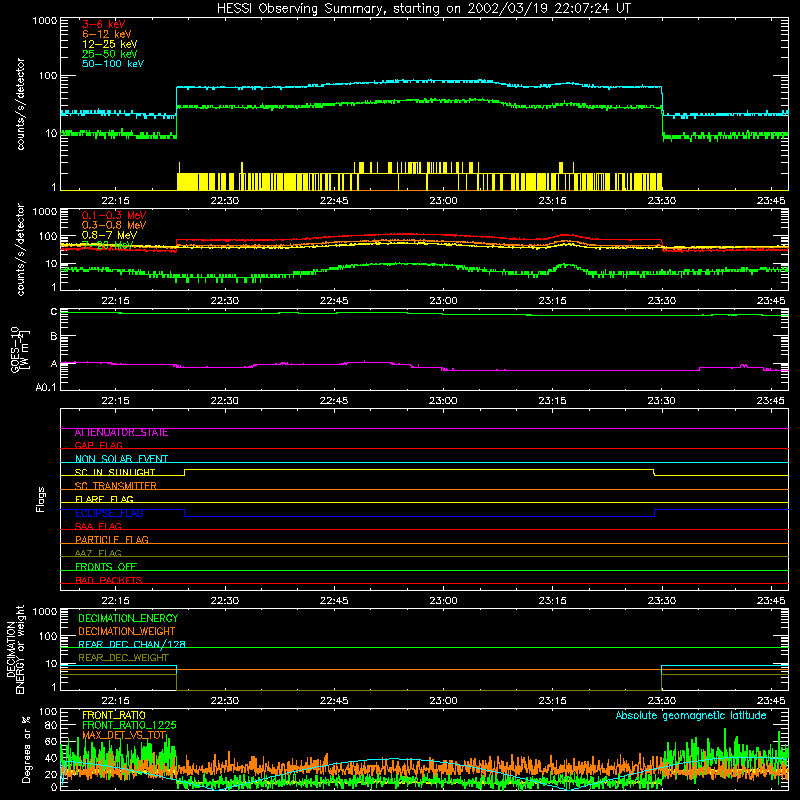
Task: Click the SC_TRANSMITTER flag label
Action: (x=116, y=486)
